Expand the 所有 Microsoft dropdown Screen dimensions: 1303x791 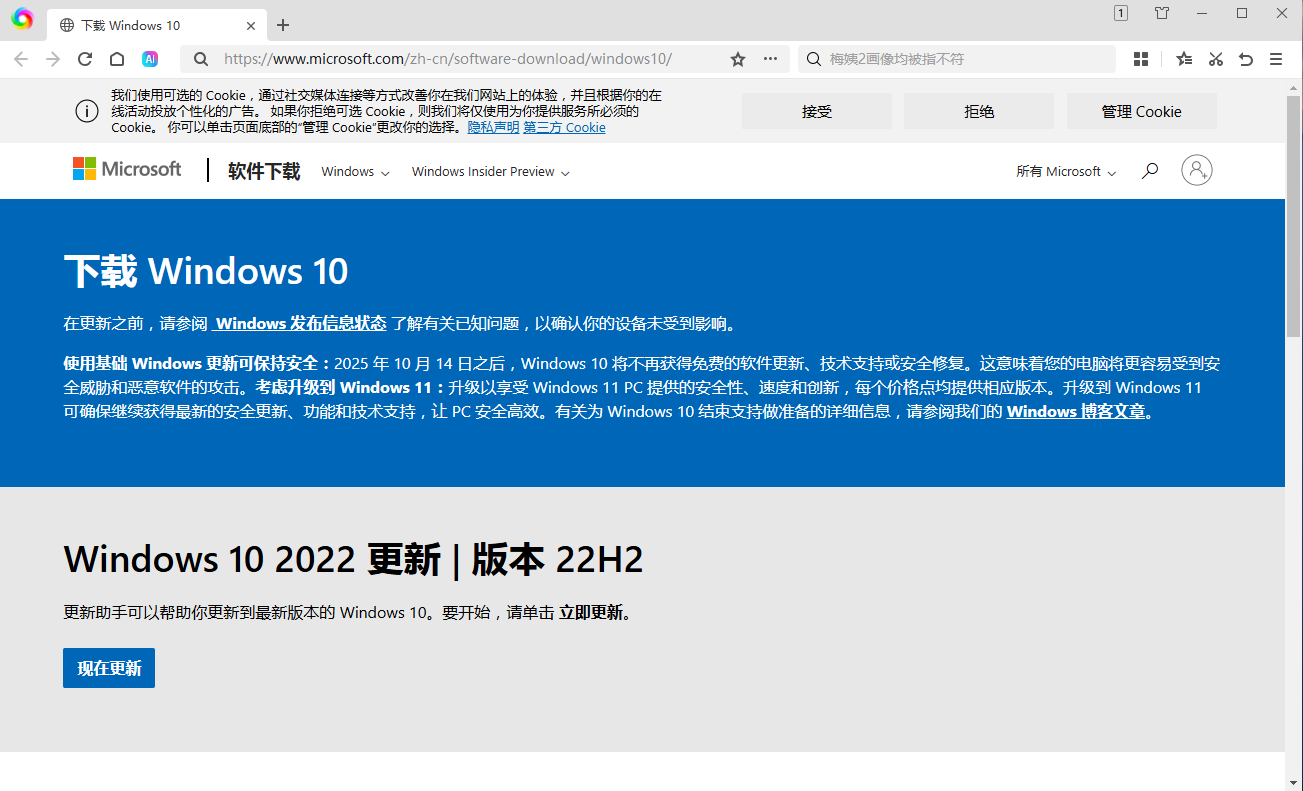(x=1066, y=172)
